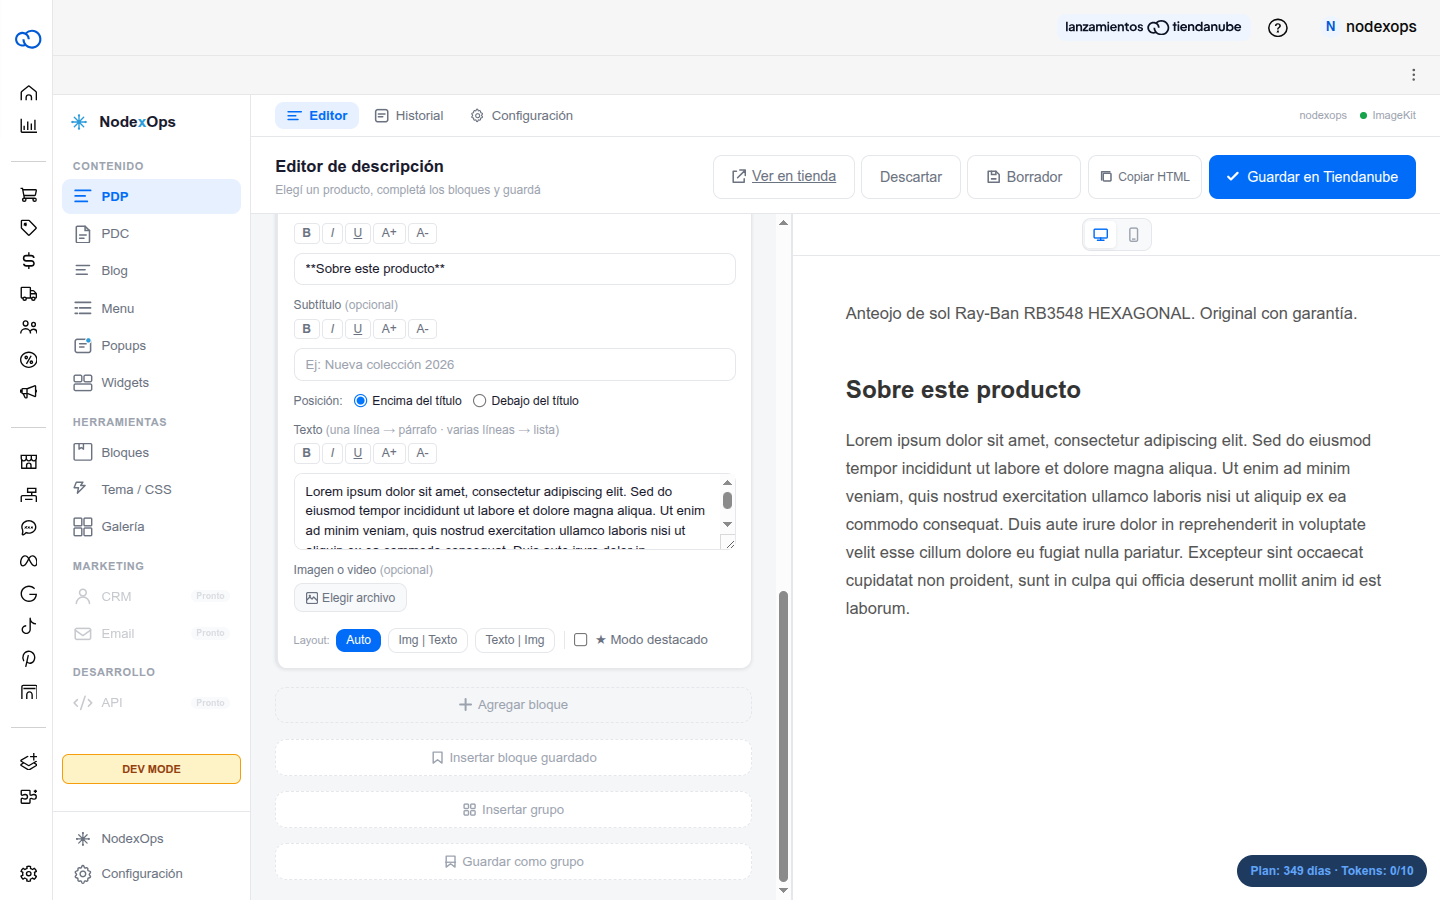Save as Borrador
Screen dimensions: 1440x900
1024,177
